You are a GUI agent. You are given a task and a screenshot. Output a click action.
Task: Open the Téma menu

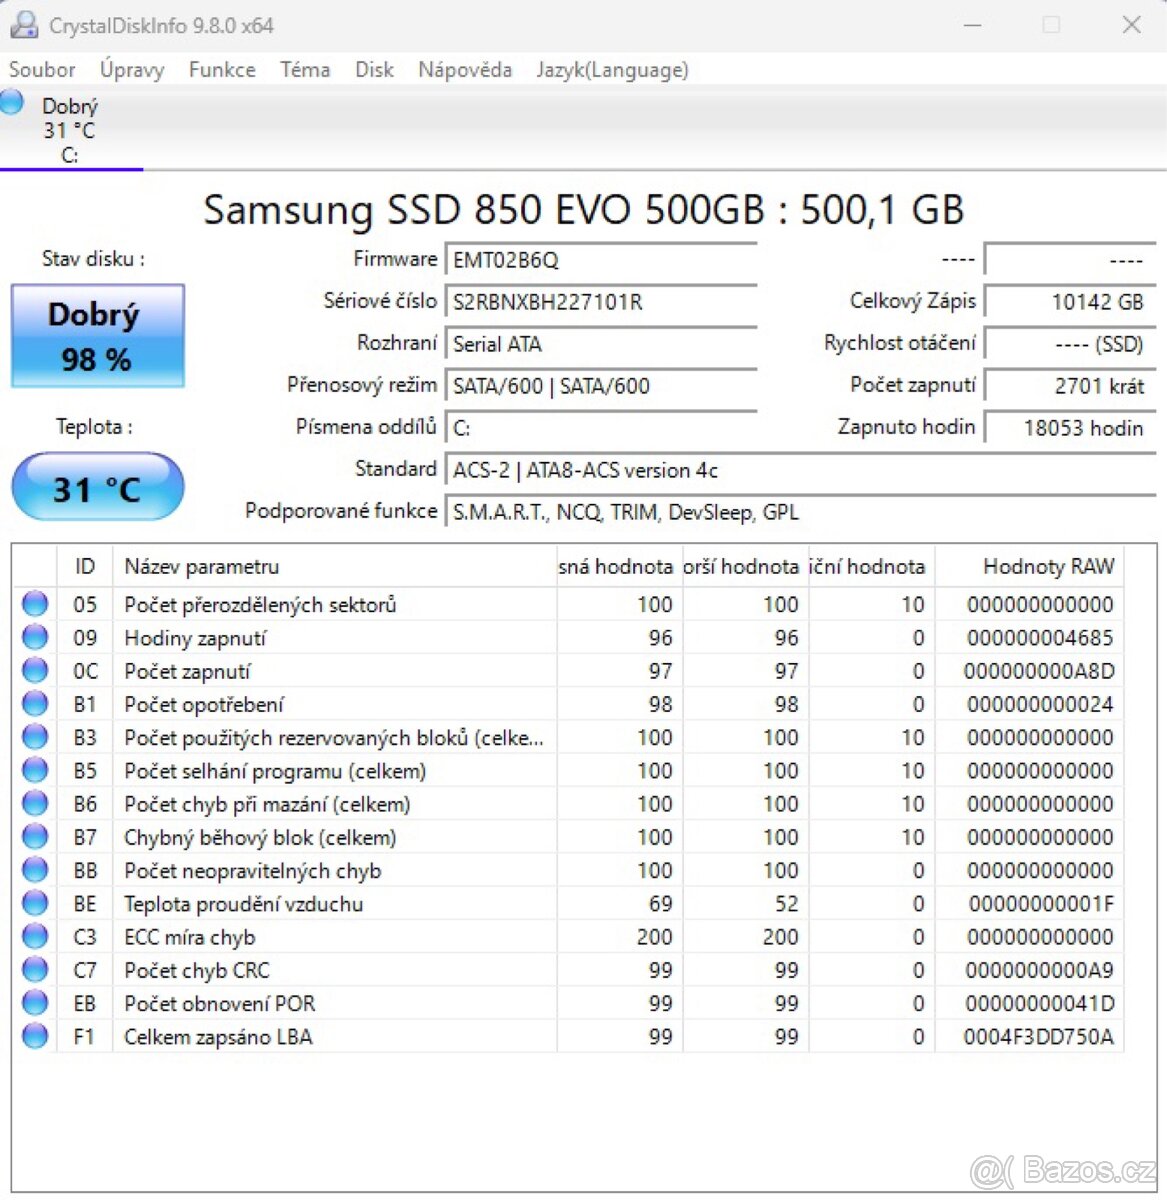[305, 69]
